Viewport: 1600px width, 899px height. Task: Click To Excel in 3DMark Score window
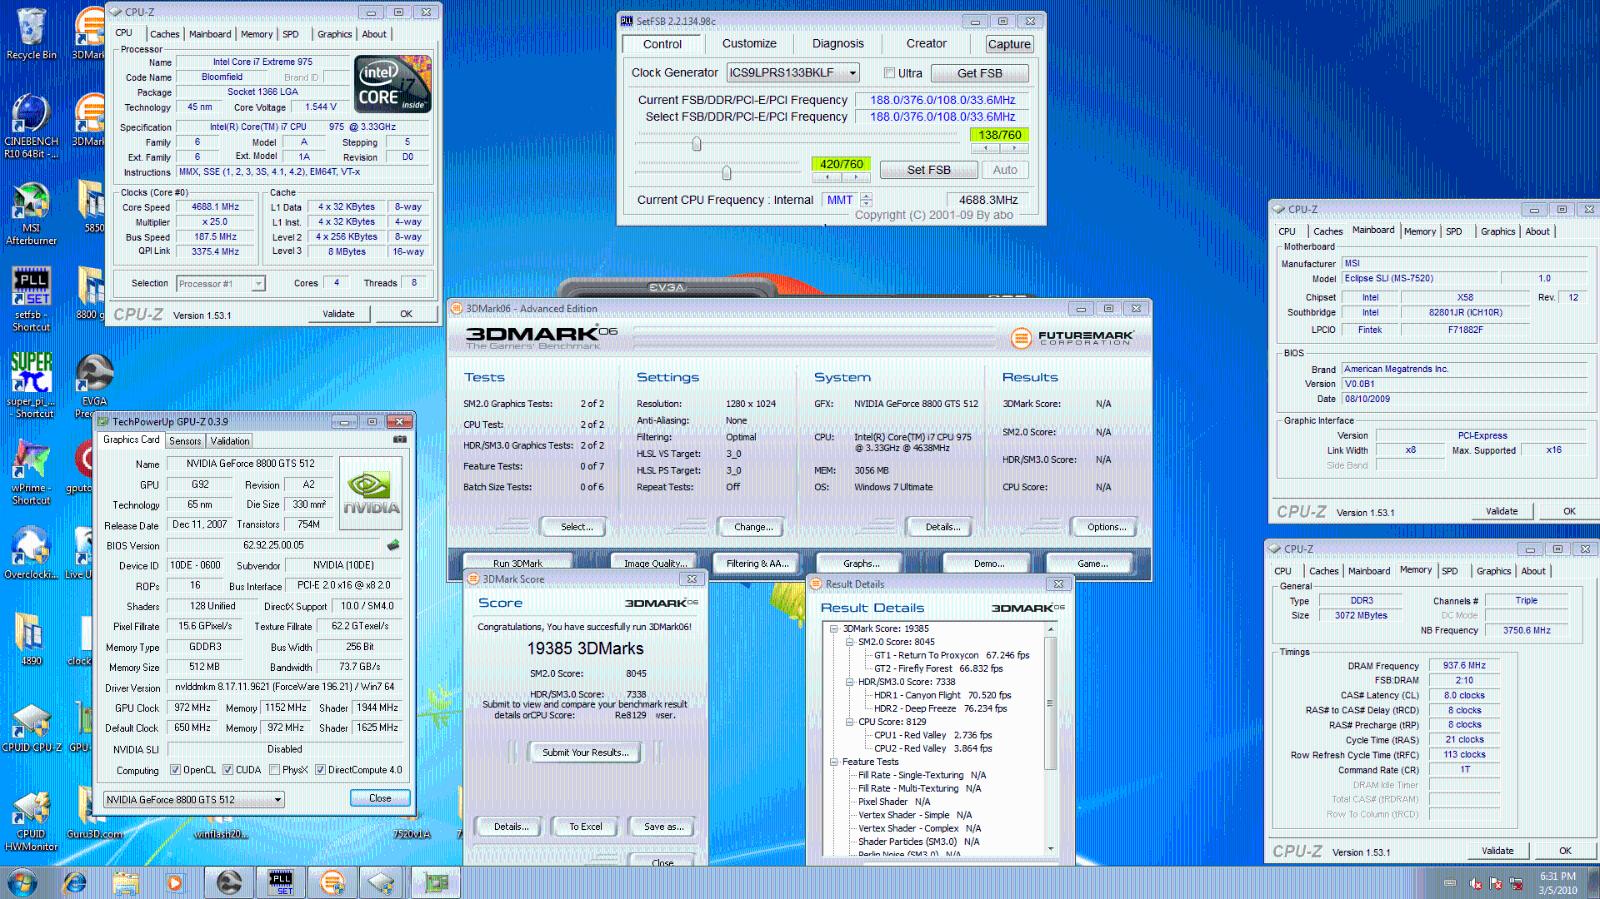tap(586, 827)
